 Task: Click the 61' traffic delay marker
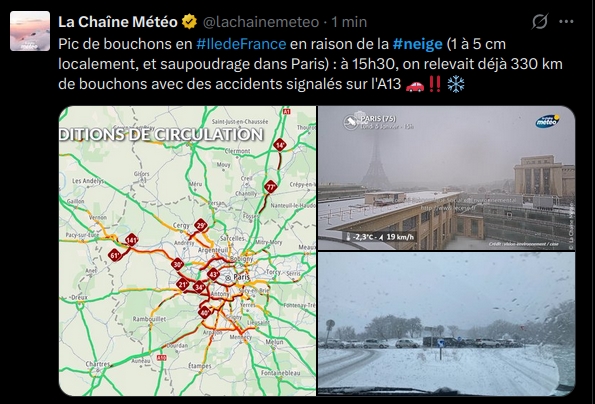[115, 255]
